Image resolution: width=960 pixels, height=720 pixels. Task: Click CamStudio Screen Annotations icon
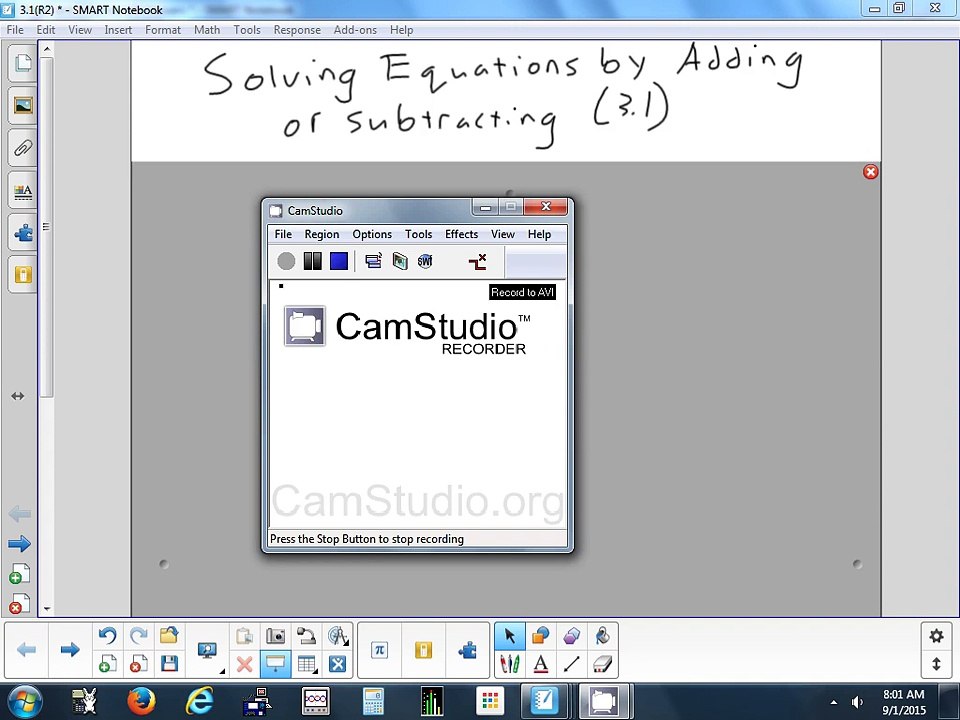click(x=400, y=261)
